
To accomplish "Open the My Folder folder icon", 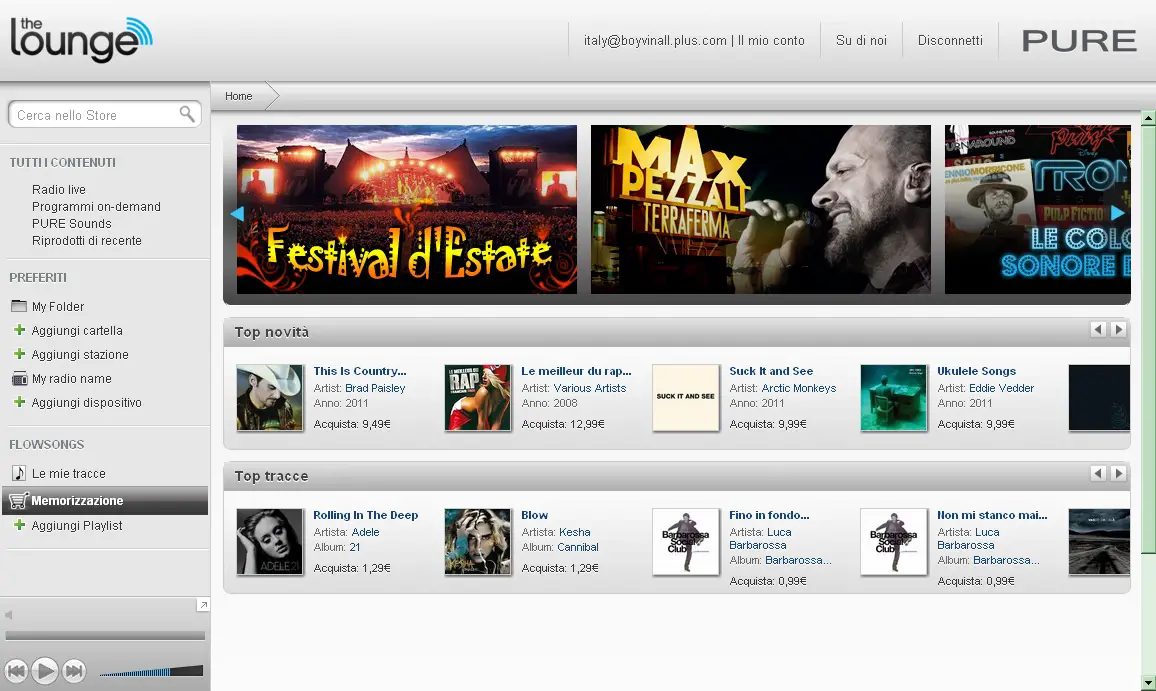I will (19, 306).
